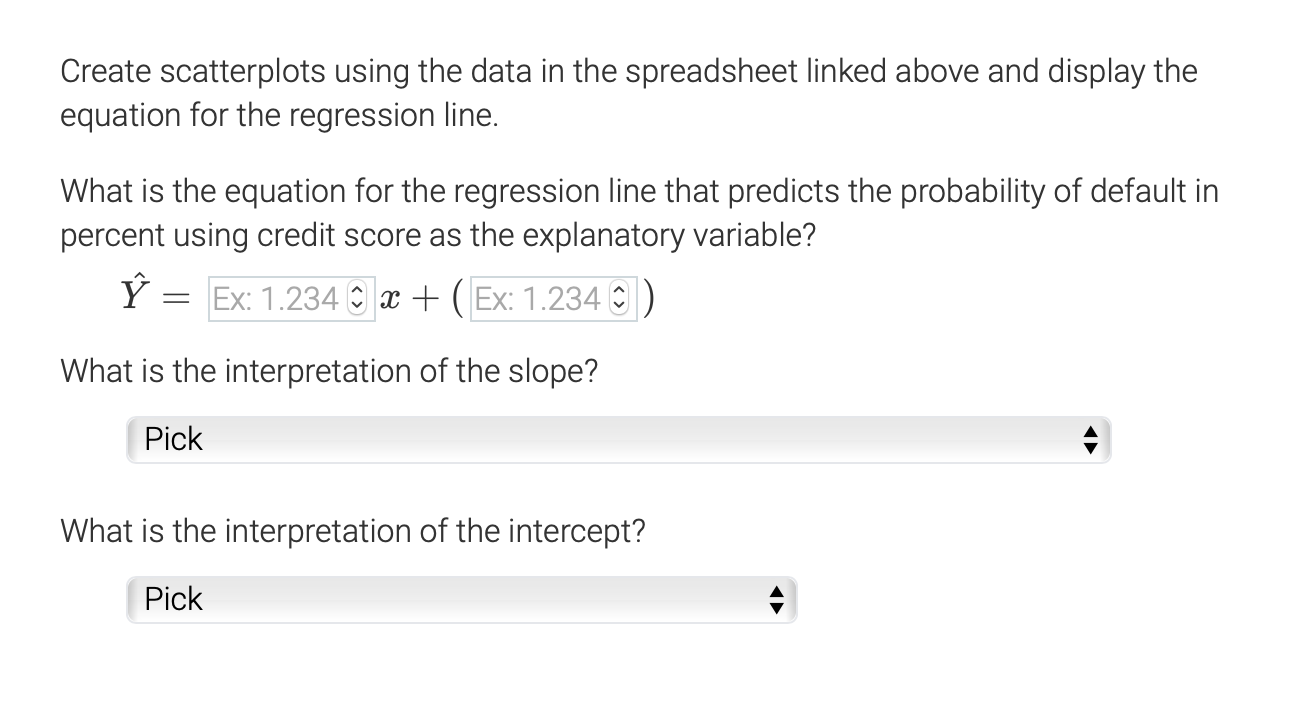
Task: Click the intercept value input field
Action: point(553,299)
